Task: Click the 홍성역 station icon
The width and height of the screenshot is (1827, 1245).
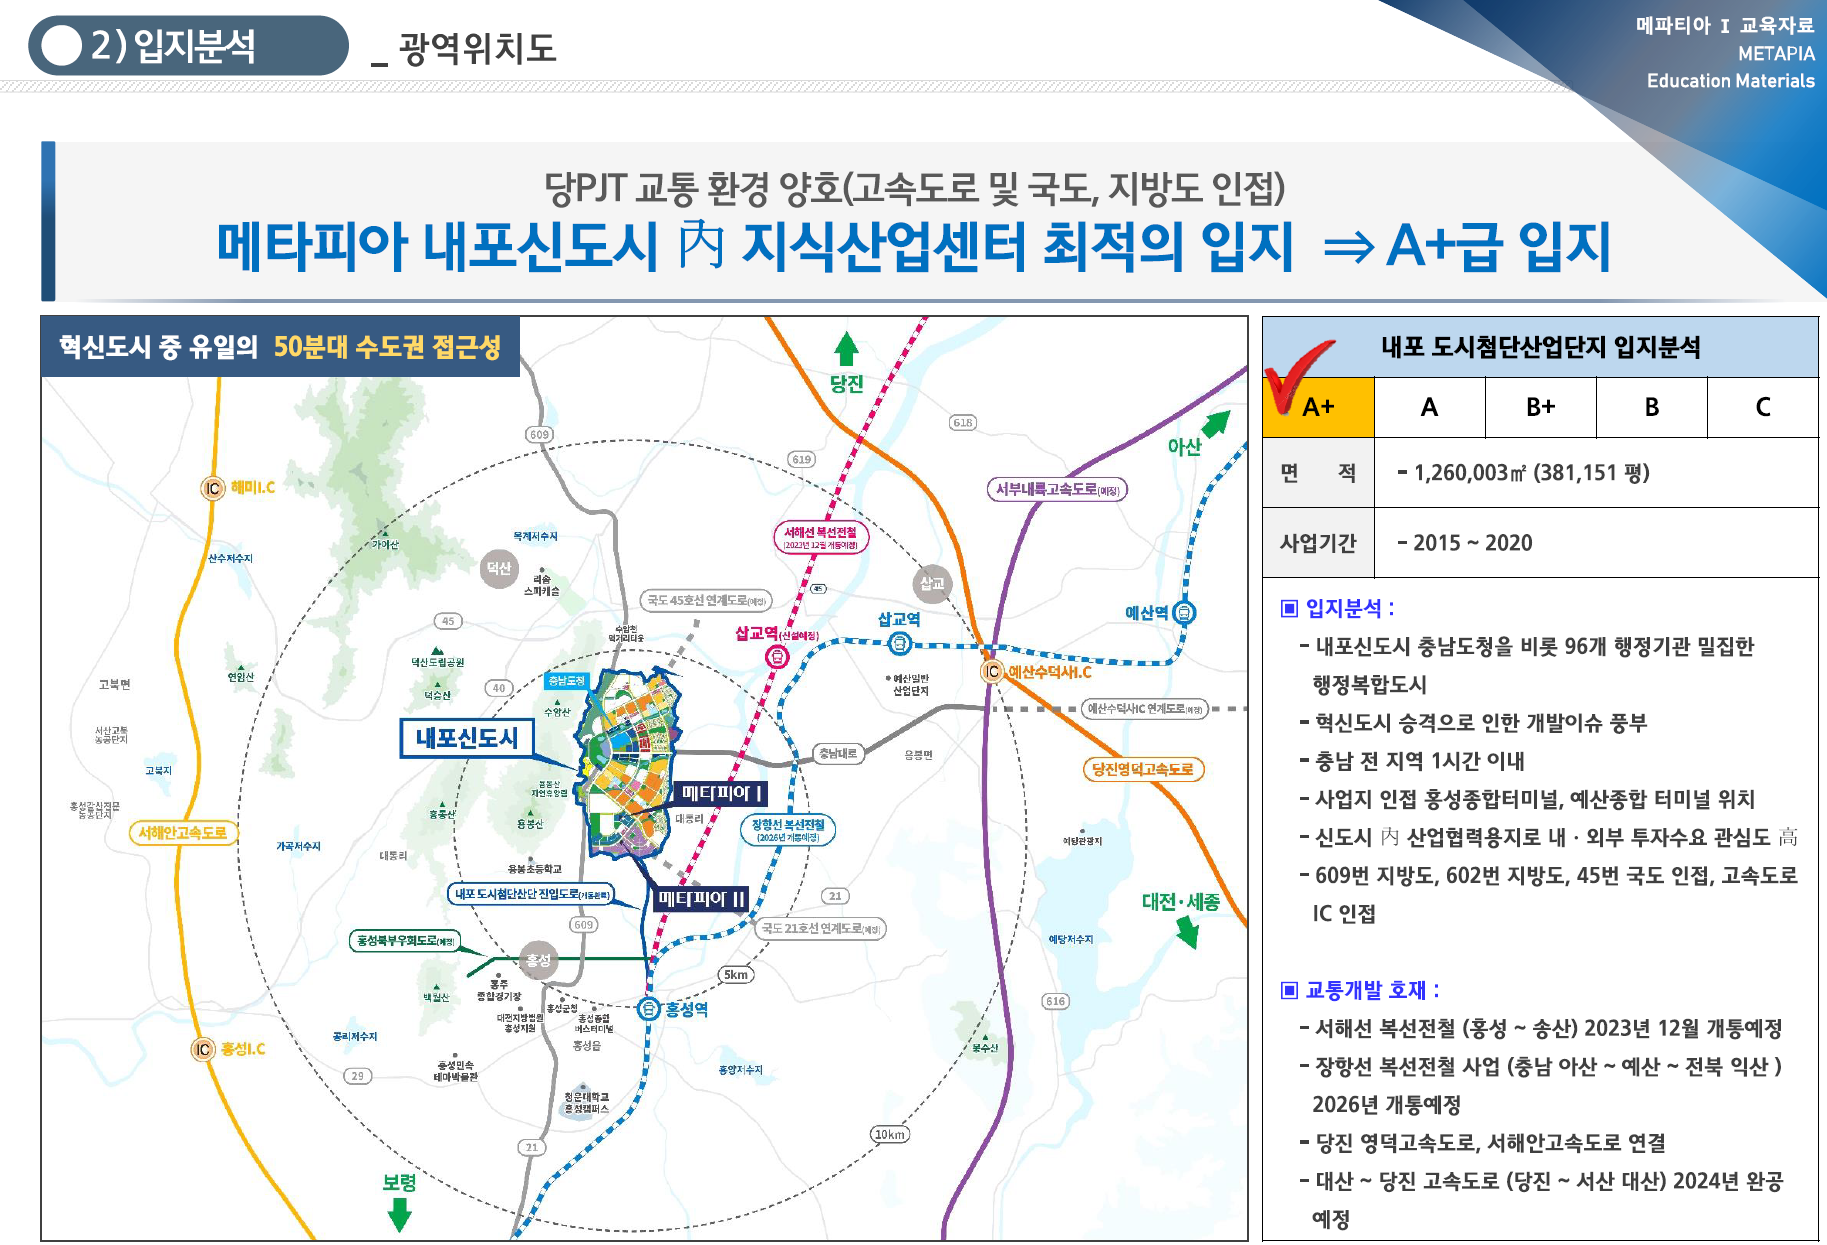Action: tap(649, 1009)
